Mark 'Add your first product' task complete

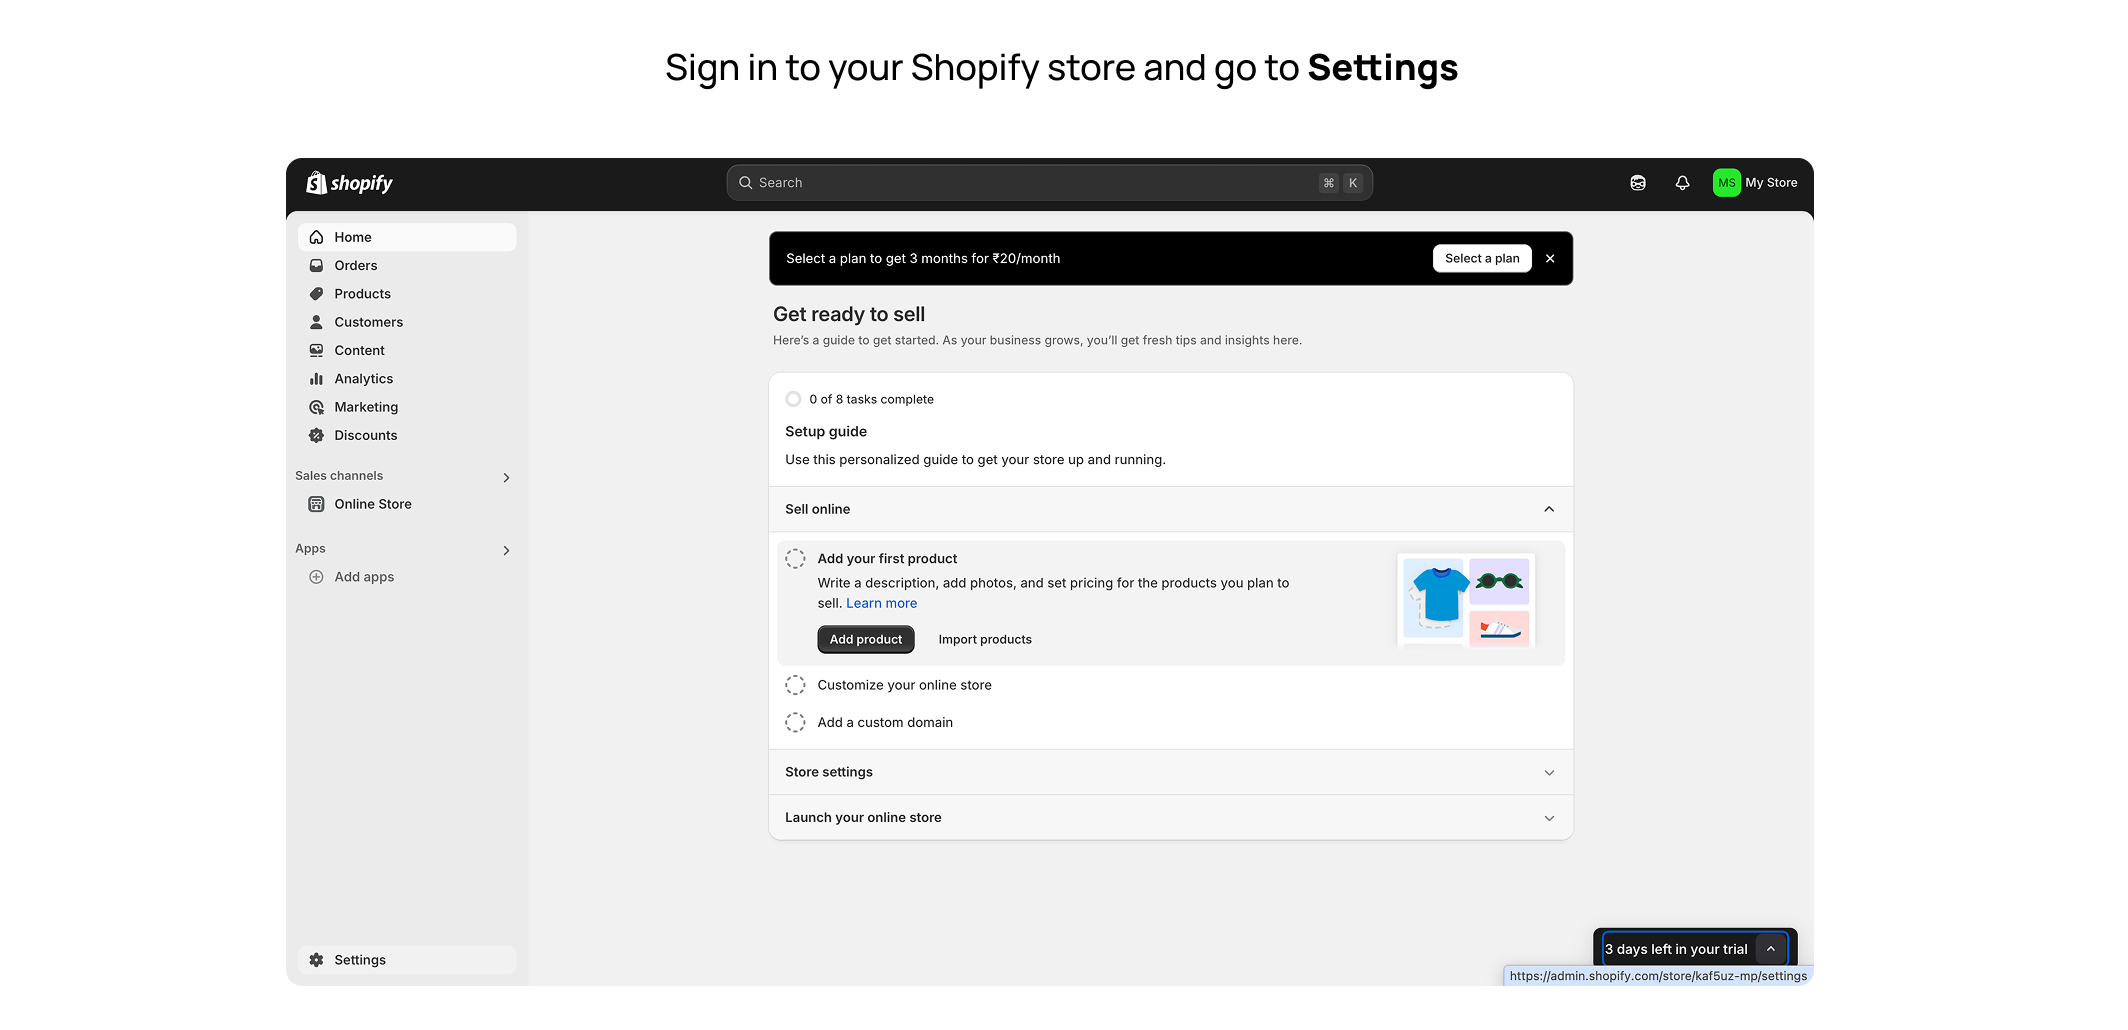point(795,559)
